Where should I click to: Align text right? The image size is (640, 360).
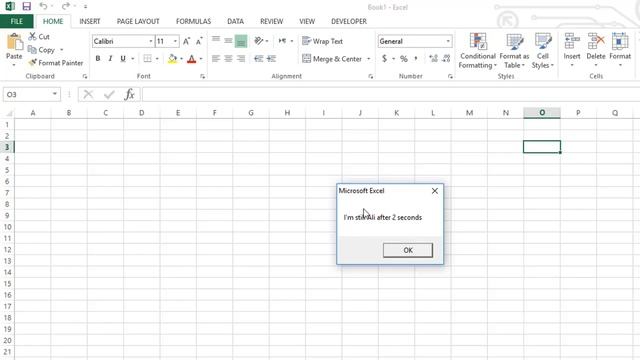point(241,59)
